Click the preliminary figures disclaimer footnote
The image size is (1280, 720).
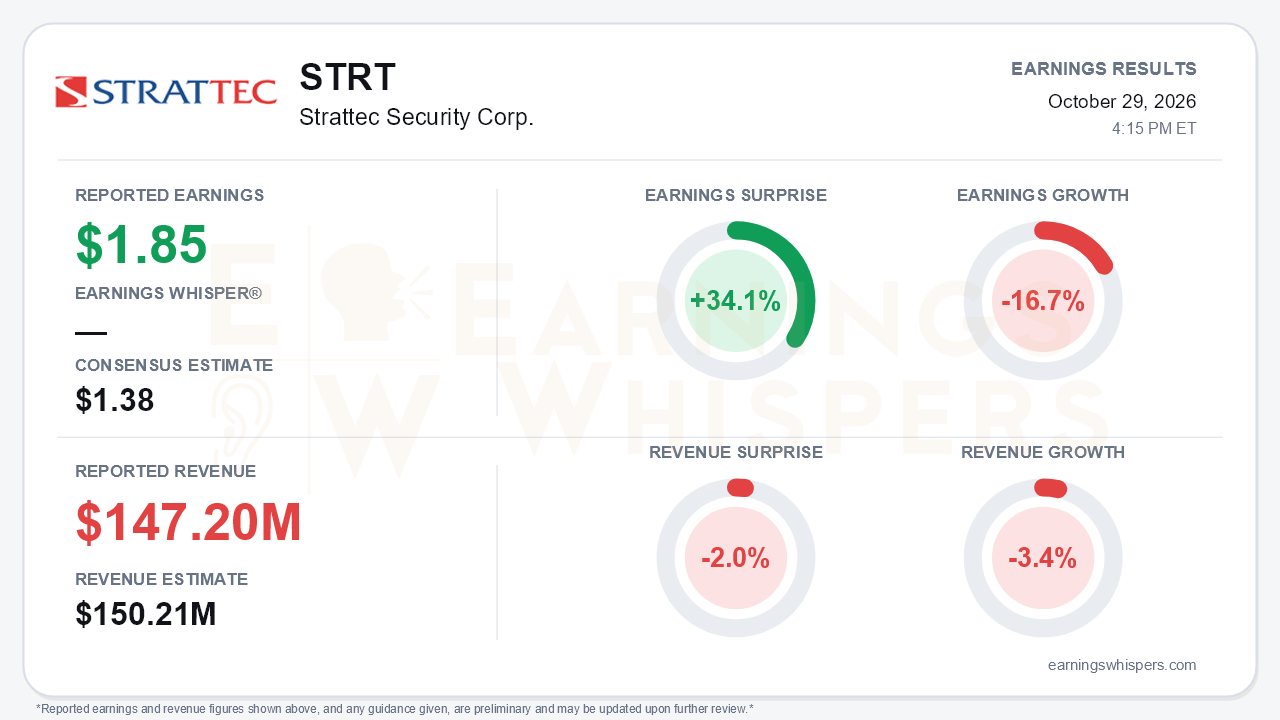395,709
